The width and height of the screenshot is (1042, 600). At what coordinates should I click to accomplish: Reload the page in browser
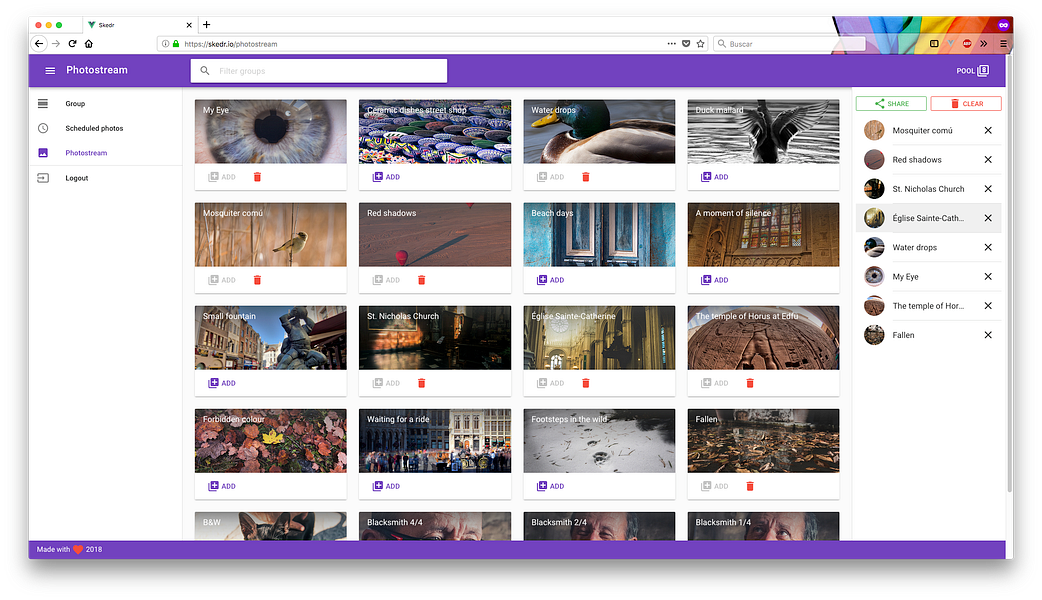72,44
